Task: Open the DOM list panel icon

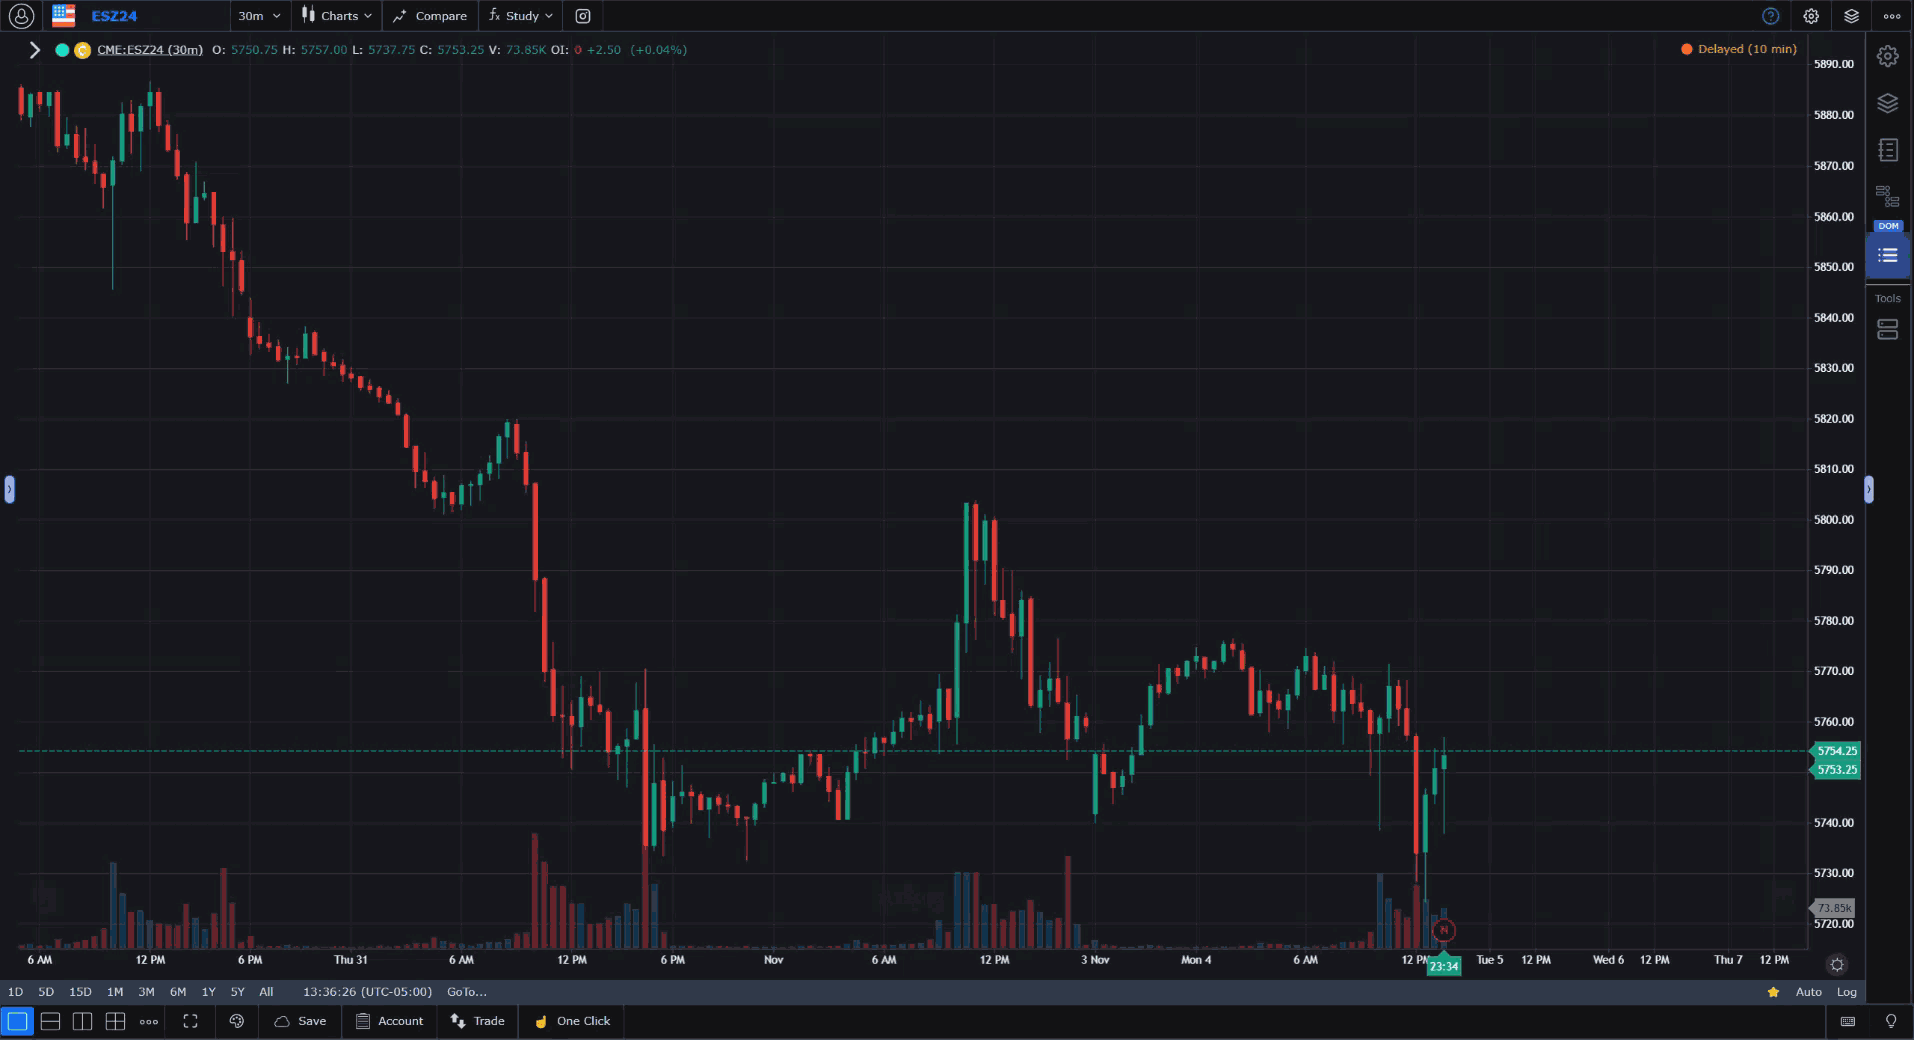Action: point(1887,256)
